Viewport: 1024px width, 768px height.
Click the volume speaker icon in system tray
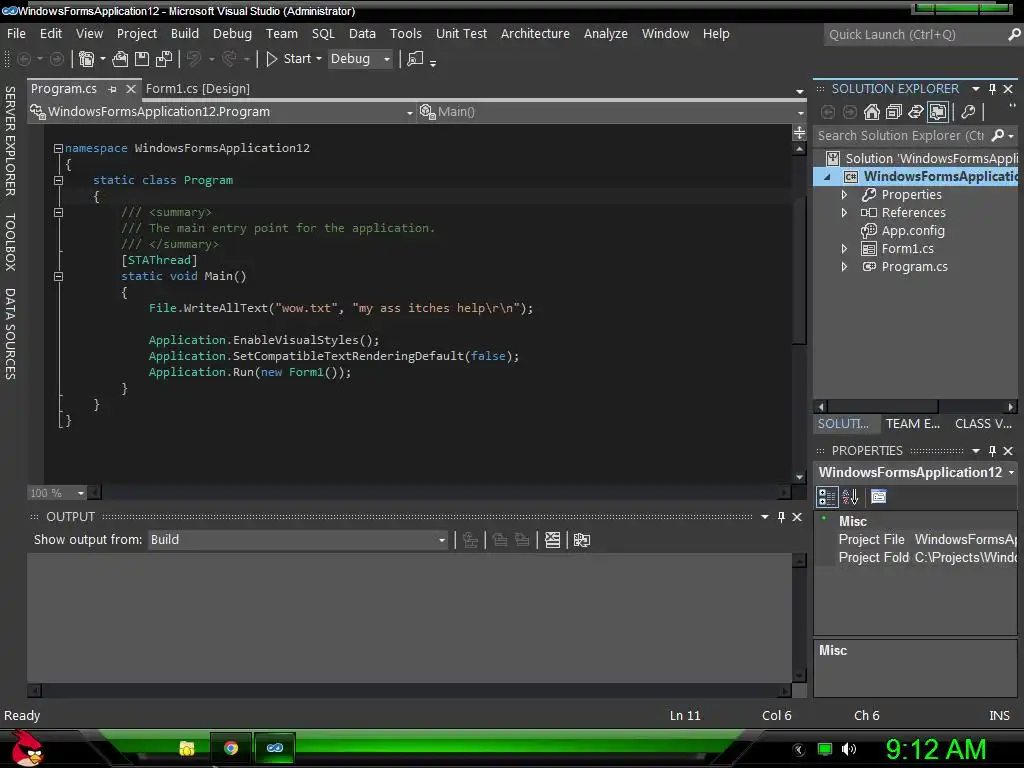tap(848, 749)
